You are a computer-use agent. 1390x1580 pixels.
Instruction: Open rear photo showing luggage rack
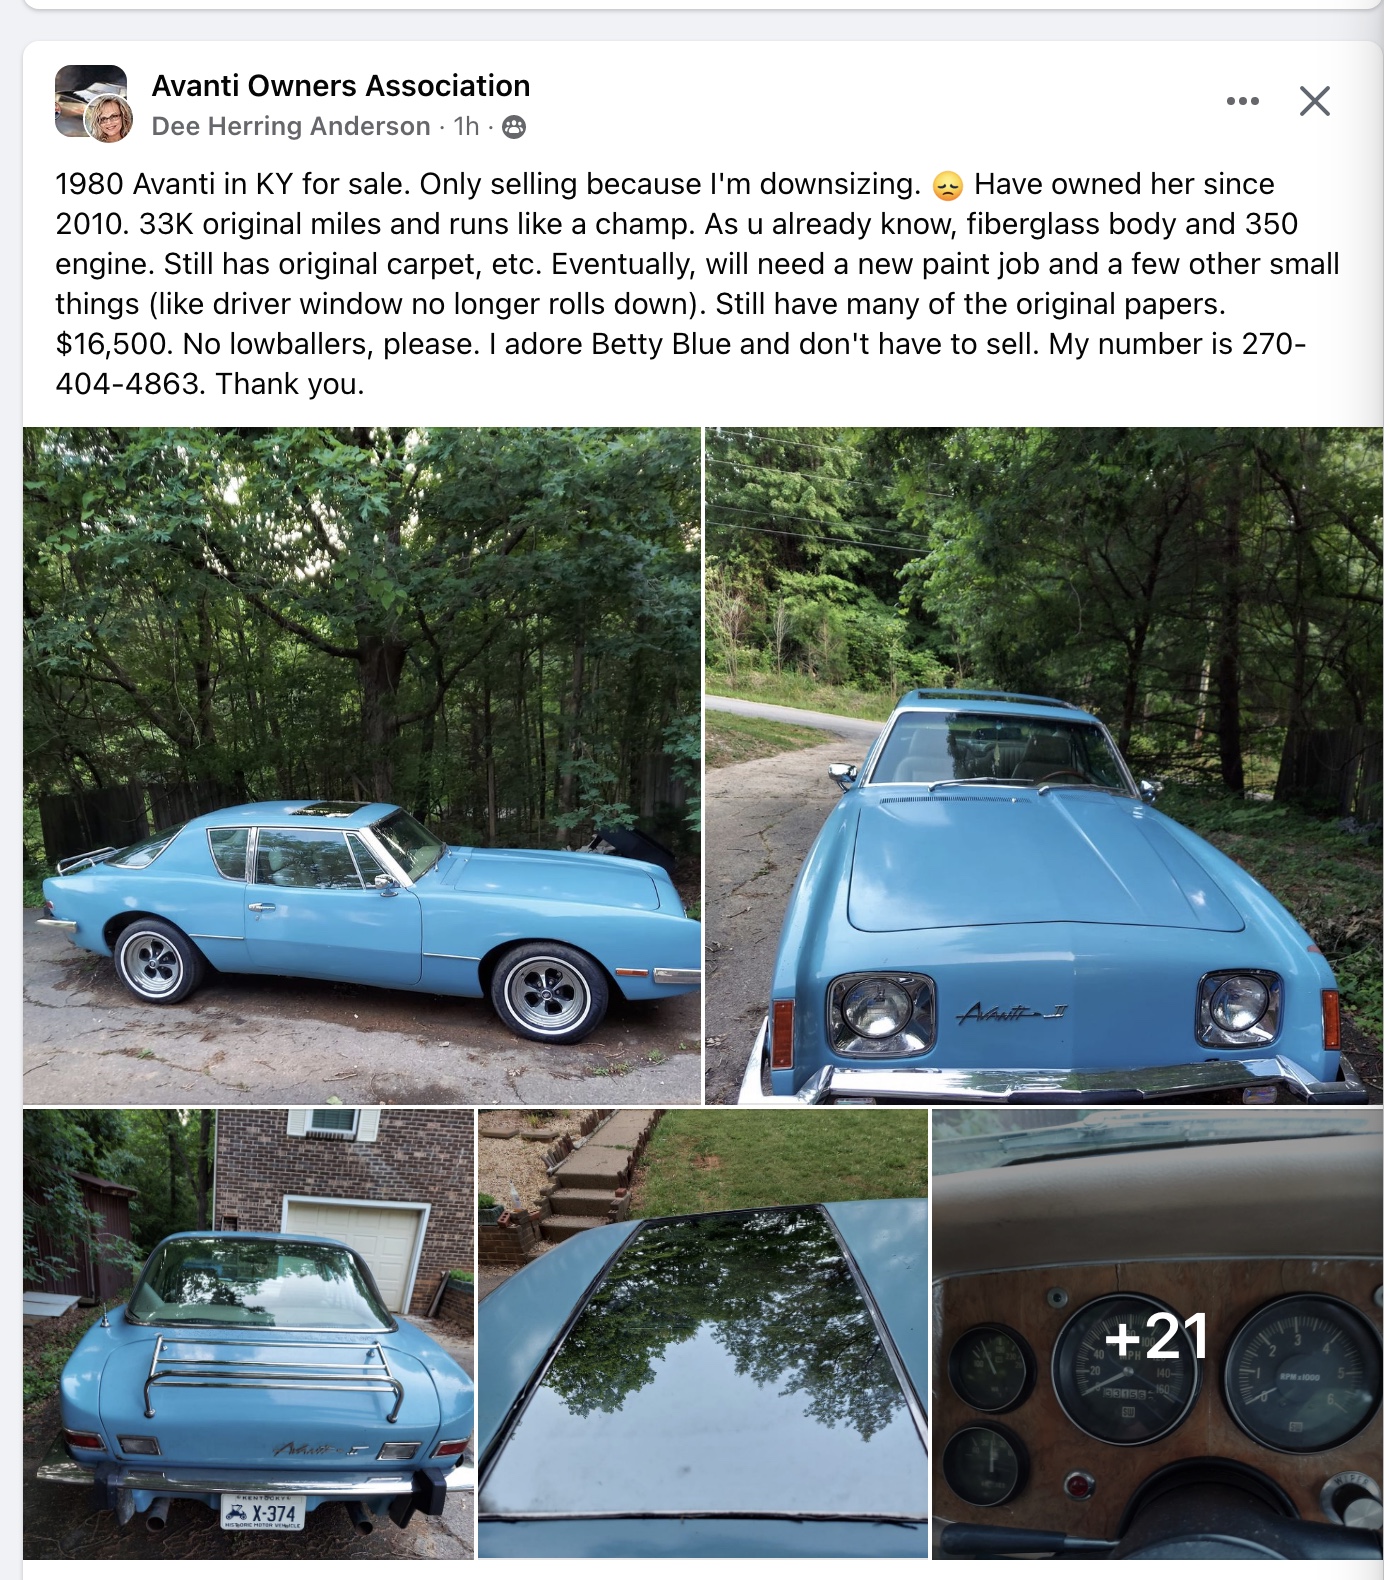click(248, 1334)
